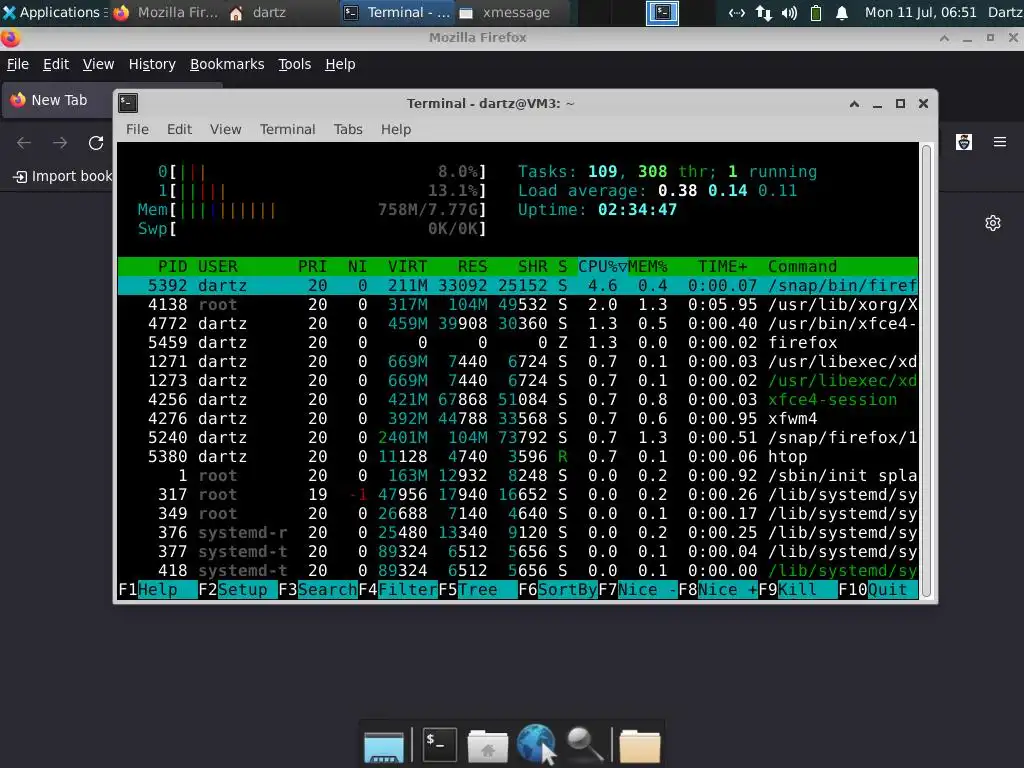Open Firefox View menu
The width and height of the screenshot is (1024, 768).
98,64
